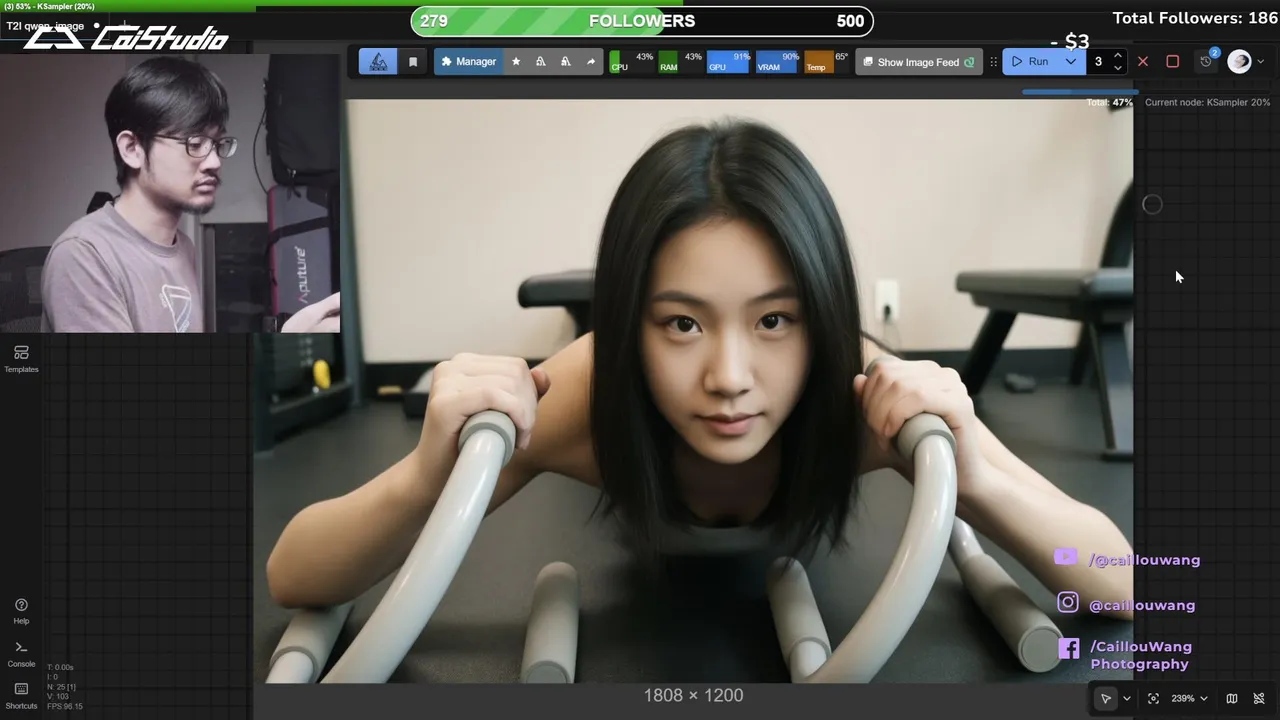The height and width of the screenshot is (720, 1280).
Task: Open the Run button dropdown arrow
Action: pos(1071,62)
